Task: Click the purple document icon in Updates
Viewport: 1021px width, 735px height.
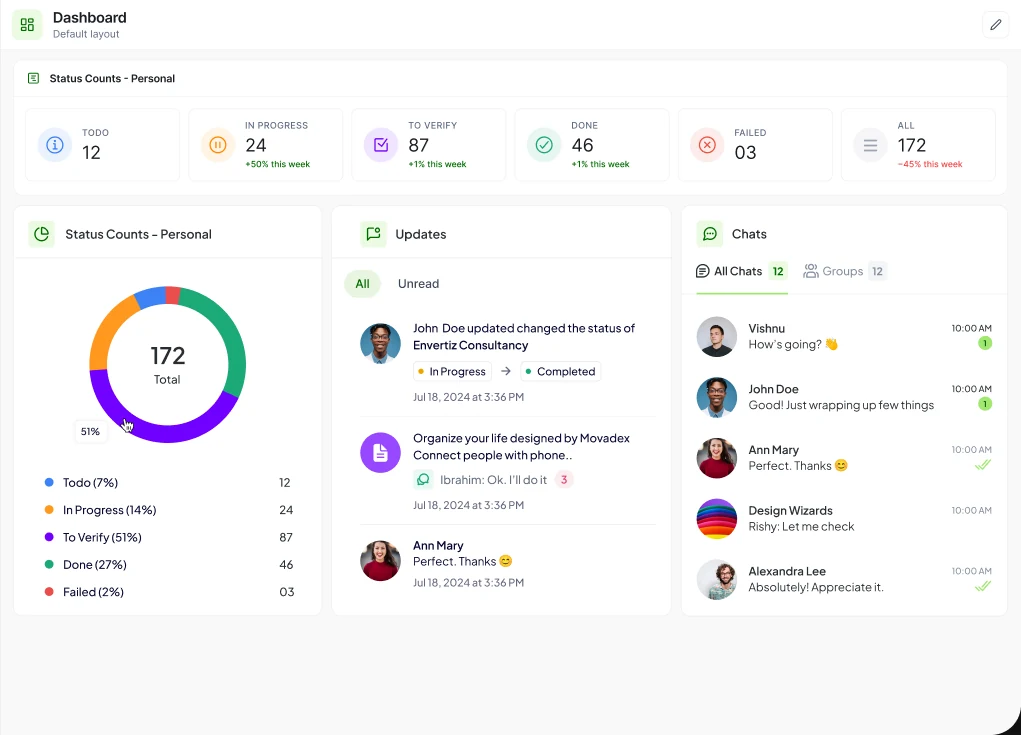Action: (x=380, y=452)
